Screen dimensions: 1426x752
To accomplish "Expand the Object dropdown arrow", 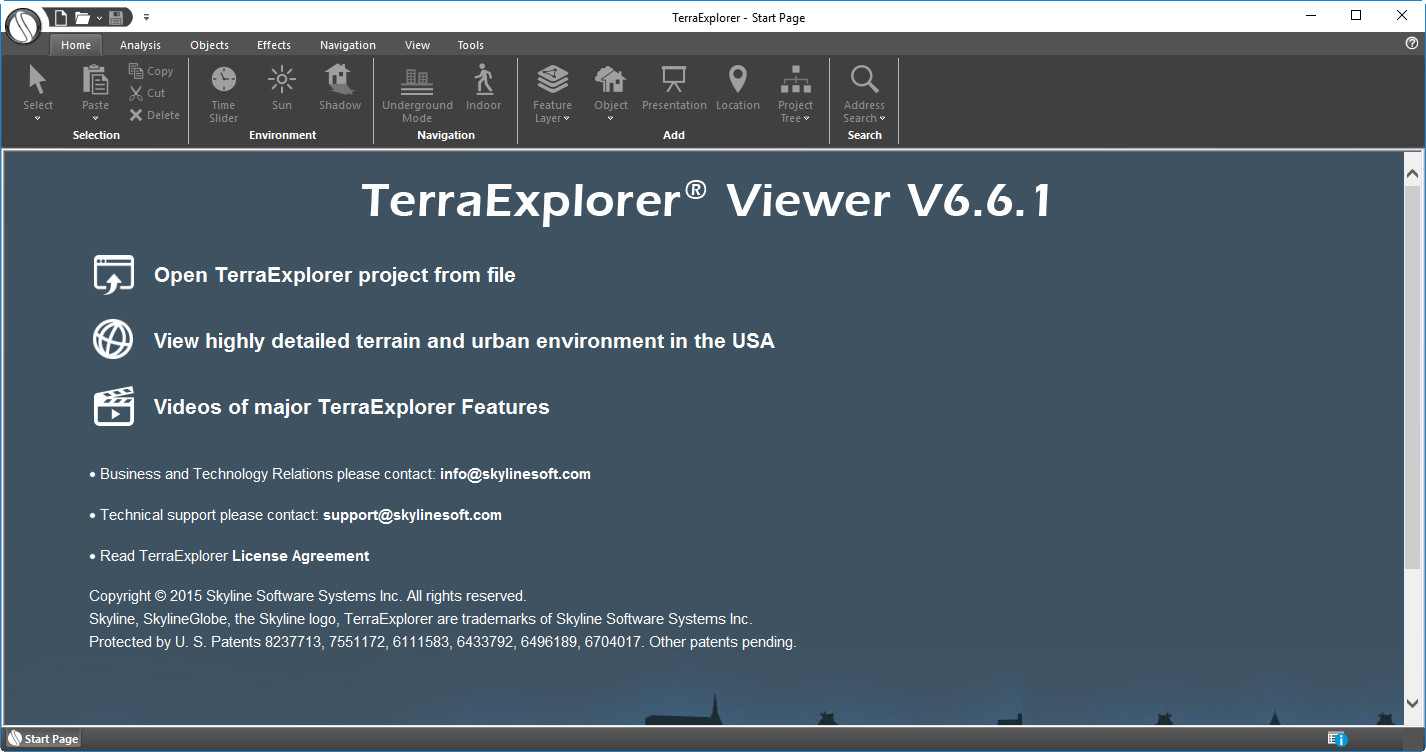I will pos(611,118).
